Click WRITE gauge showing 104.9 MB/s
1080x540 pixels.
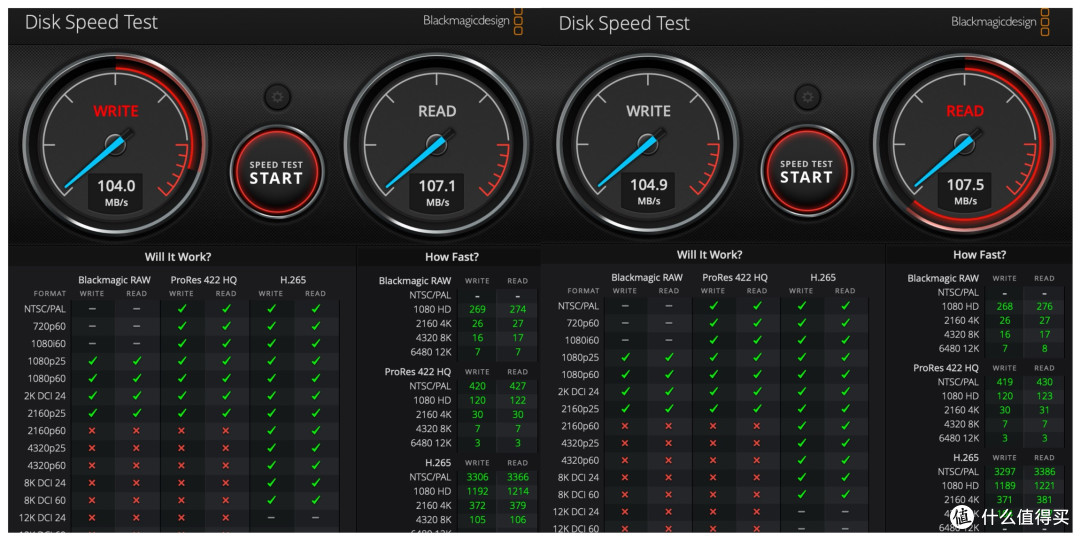(x=647, y=146)
